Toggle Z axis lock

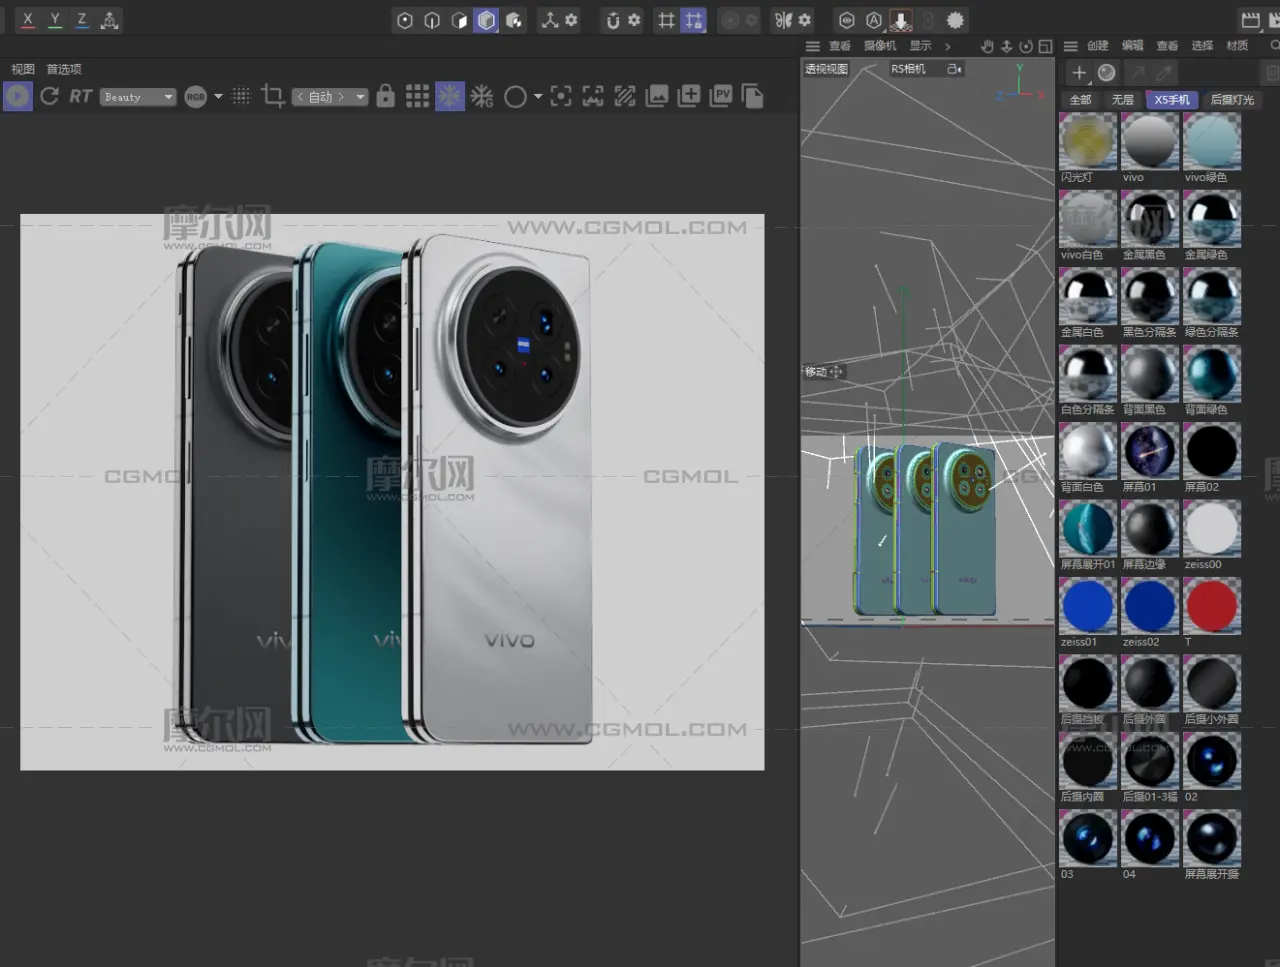(82, 20)
